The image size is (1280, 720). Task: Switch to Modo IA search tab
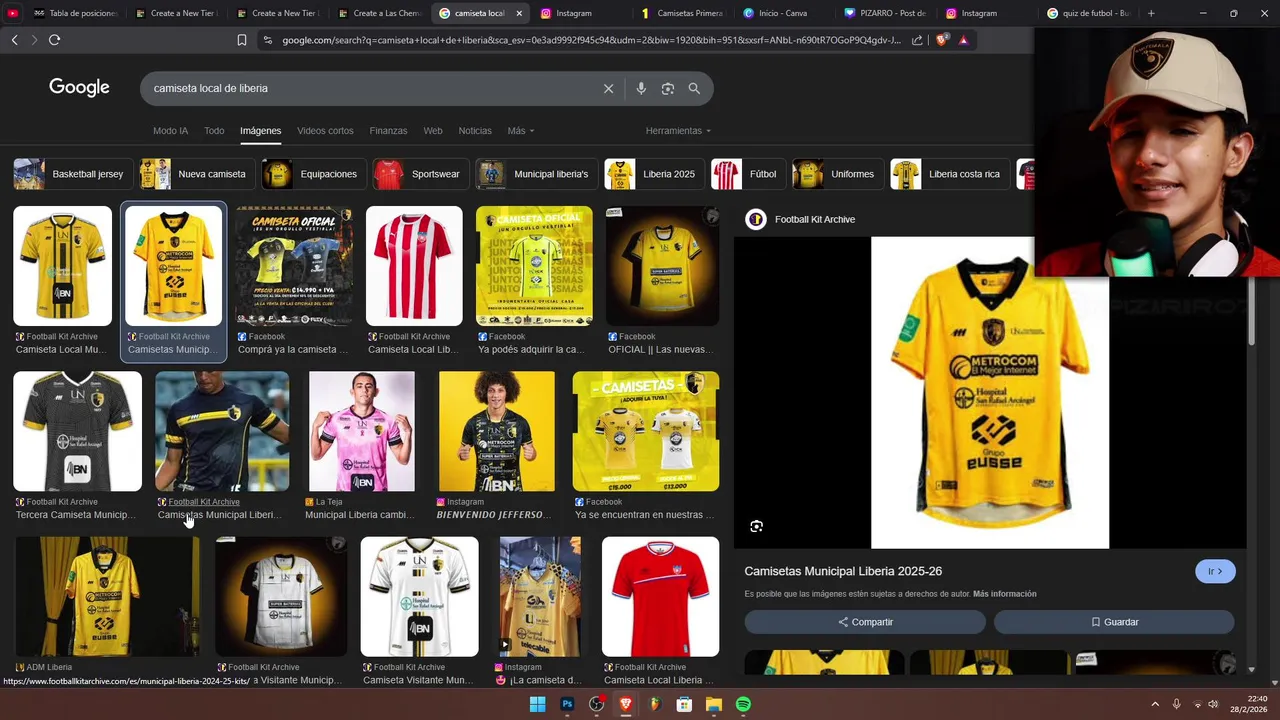pyautogui.click(x=170, y=131)
